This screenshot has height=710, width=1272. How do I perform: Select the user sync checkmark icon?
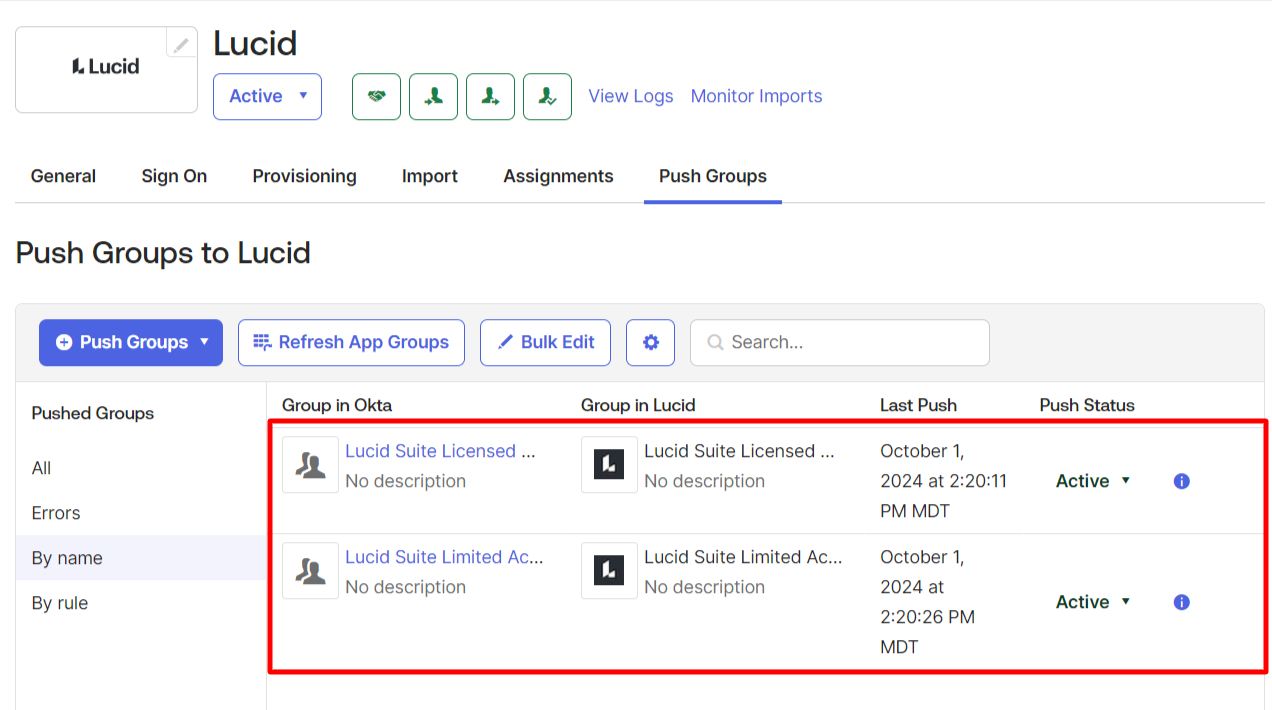547,96
